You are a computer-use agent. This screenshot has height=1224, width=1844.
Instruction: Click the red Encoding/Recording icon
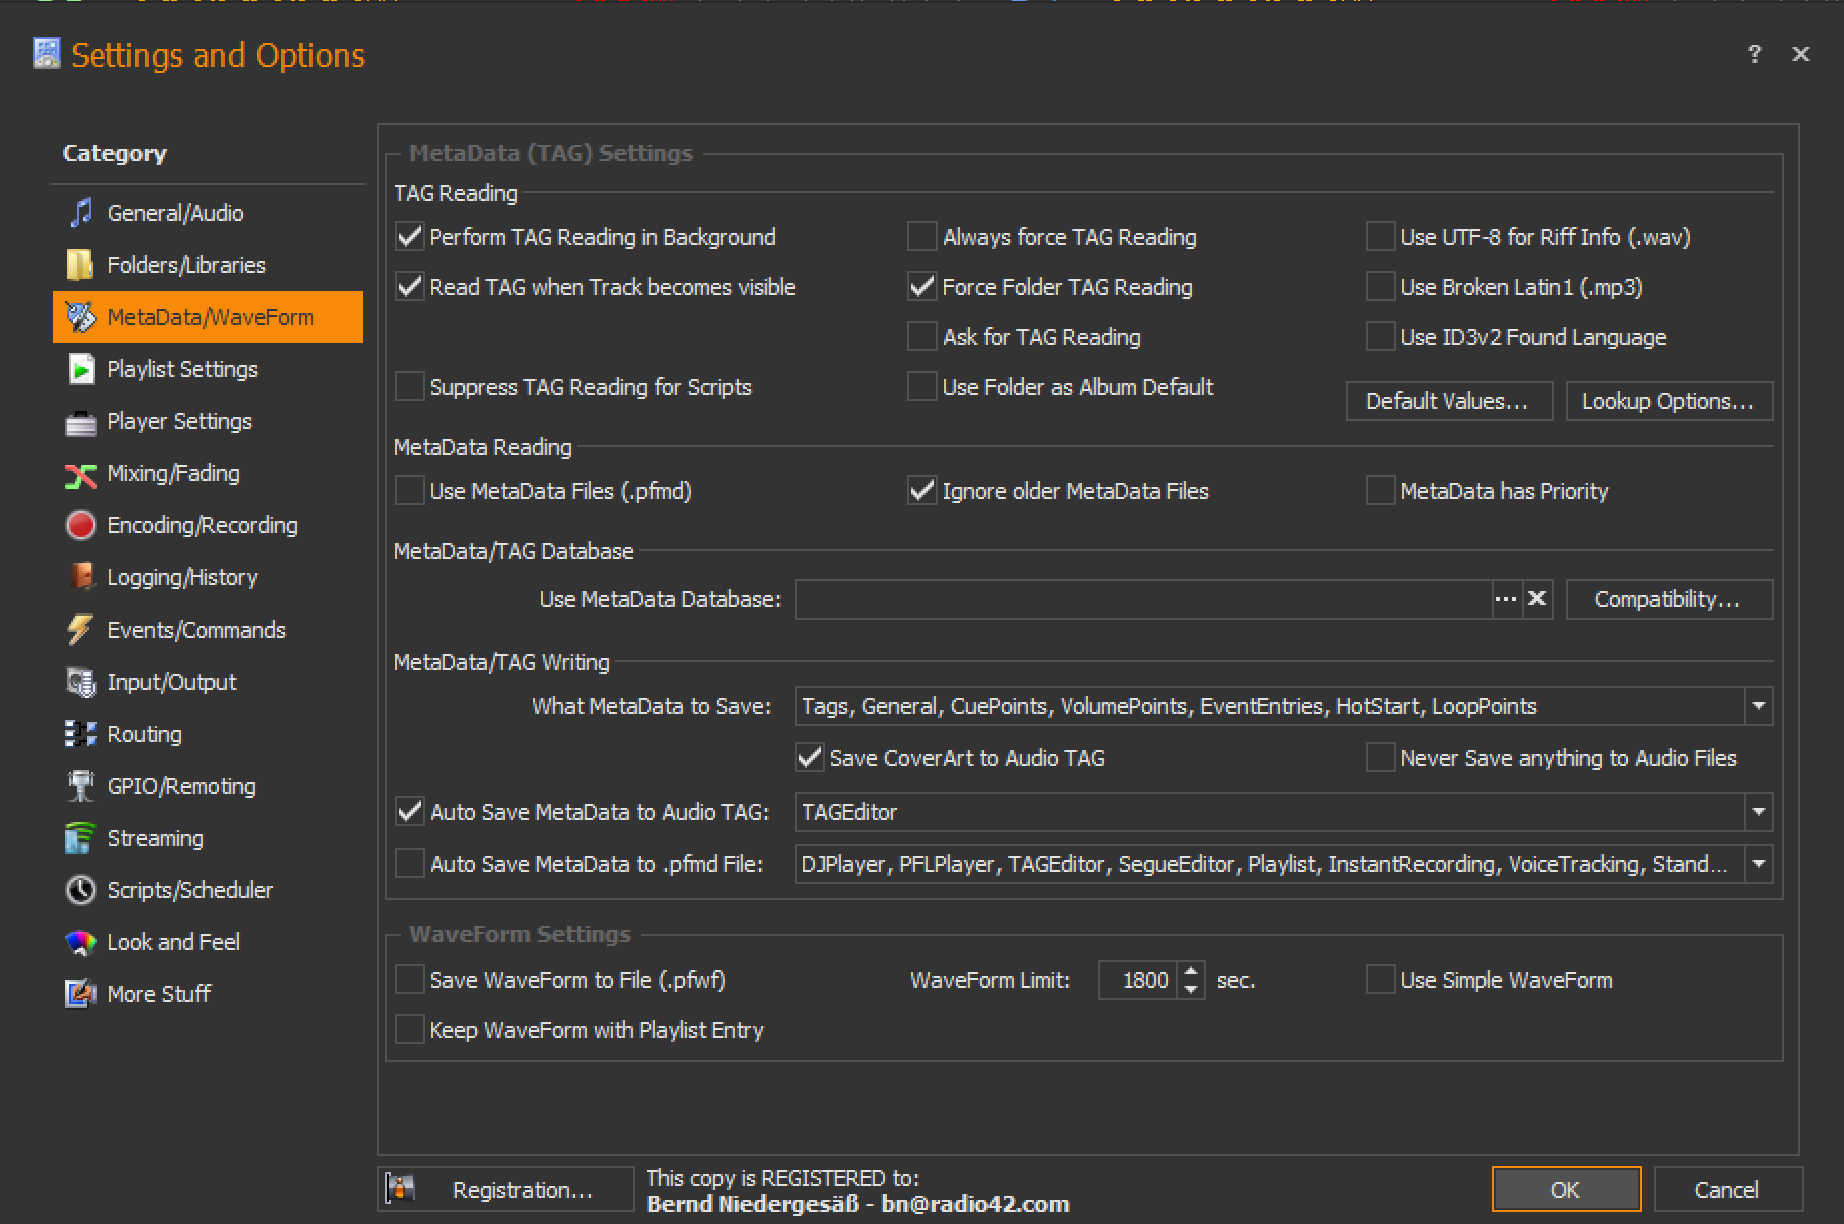coord(80,525)
